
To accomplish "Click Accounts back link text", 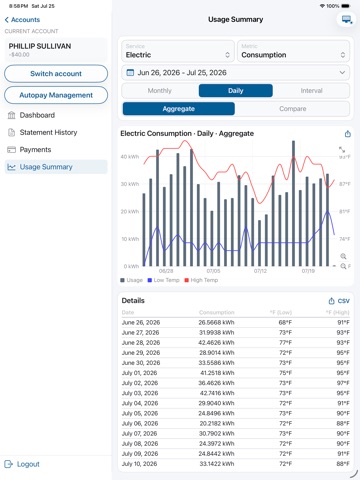I will point(25,20).
